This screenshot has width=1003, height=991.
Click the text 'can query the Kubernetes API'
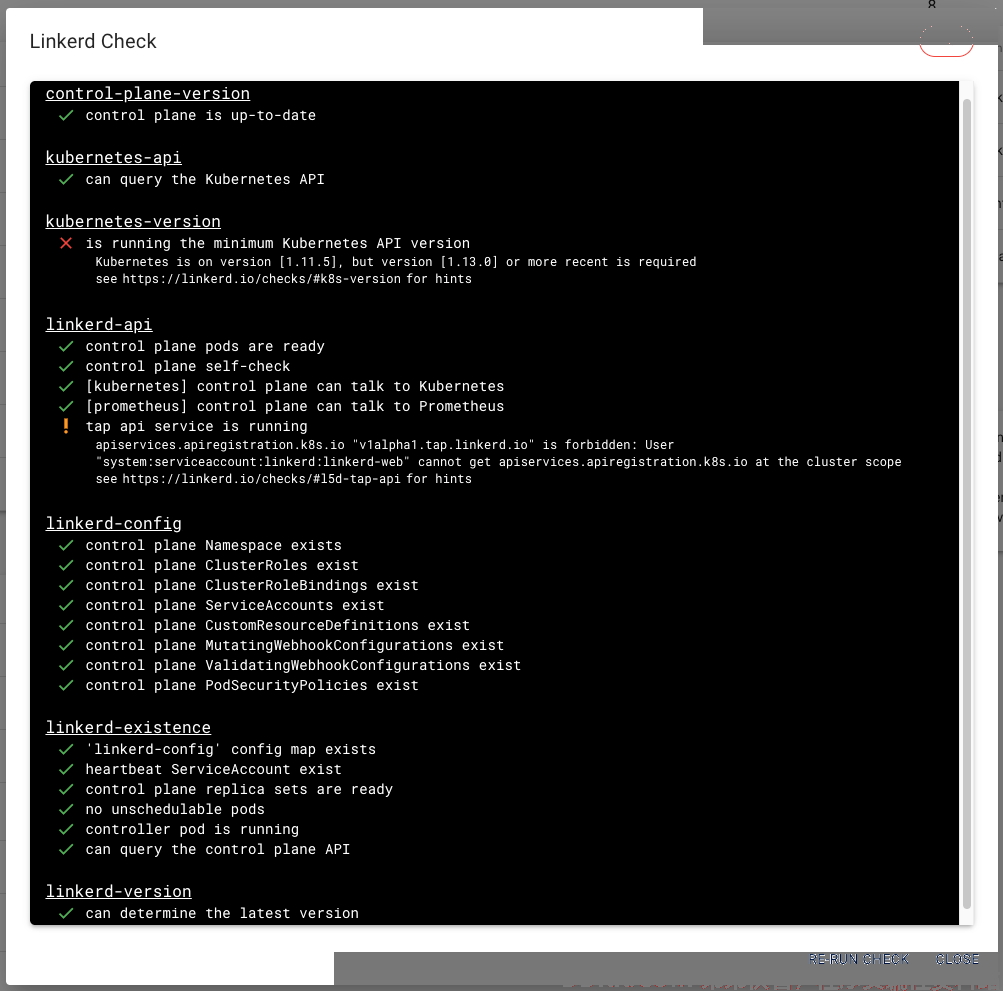click(x=205, y=180)
